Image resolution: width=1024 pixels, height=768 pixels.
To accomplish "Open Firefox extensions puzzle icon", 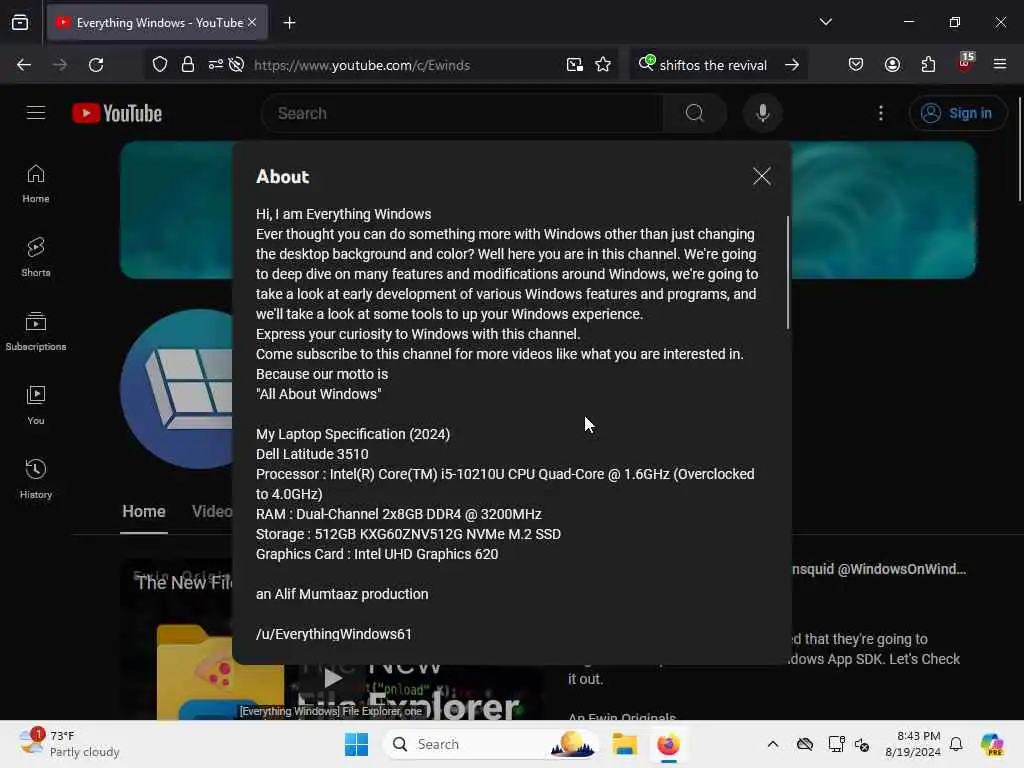I will point(928,65).
